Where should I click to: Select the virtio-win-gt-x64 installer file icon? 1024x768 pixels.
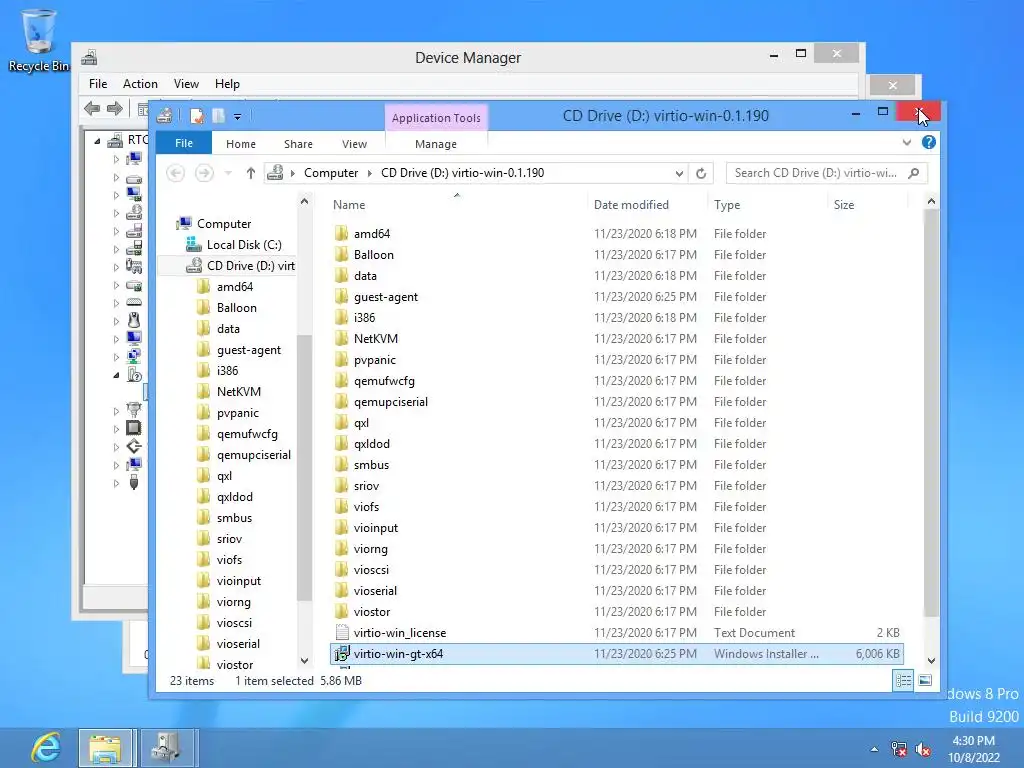point(342,654)
